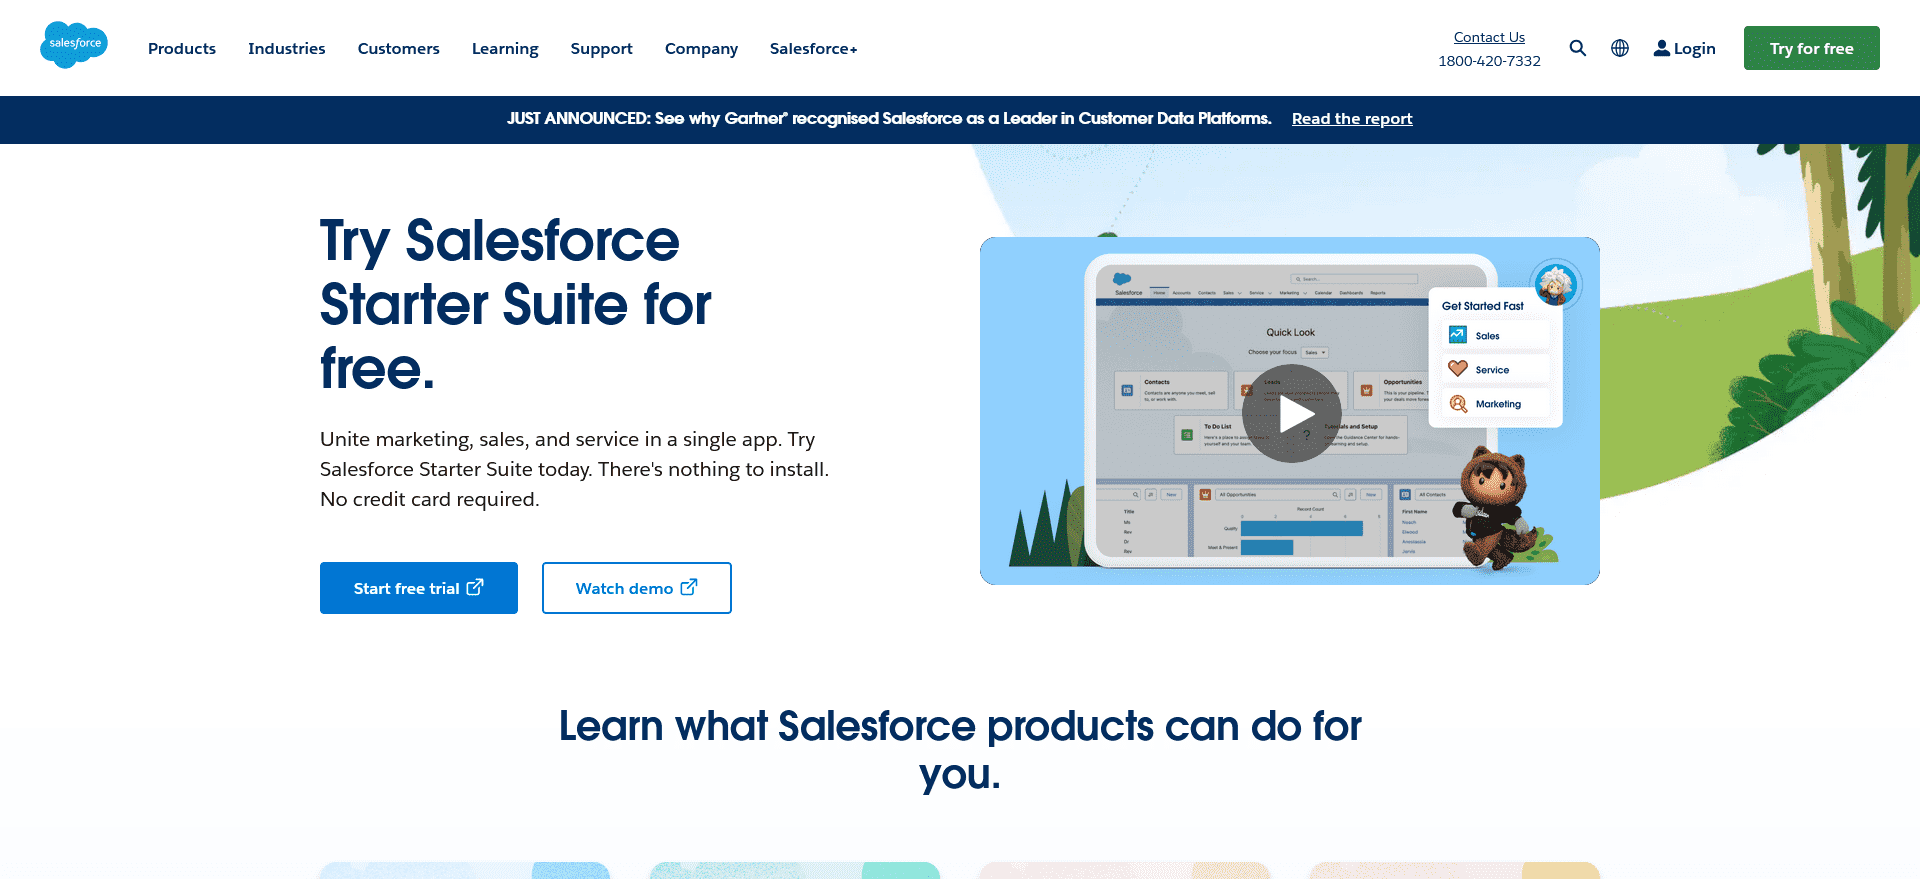
Task: Open the Support menu
Action: coord(602,48)
